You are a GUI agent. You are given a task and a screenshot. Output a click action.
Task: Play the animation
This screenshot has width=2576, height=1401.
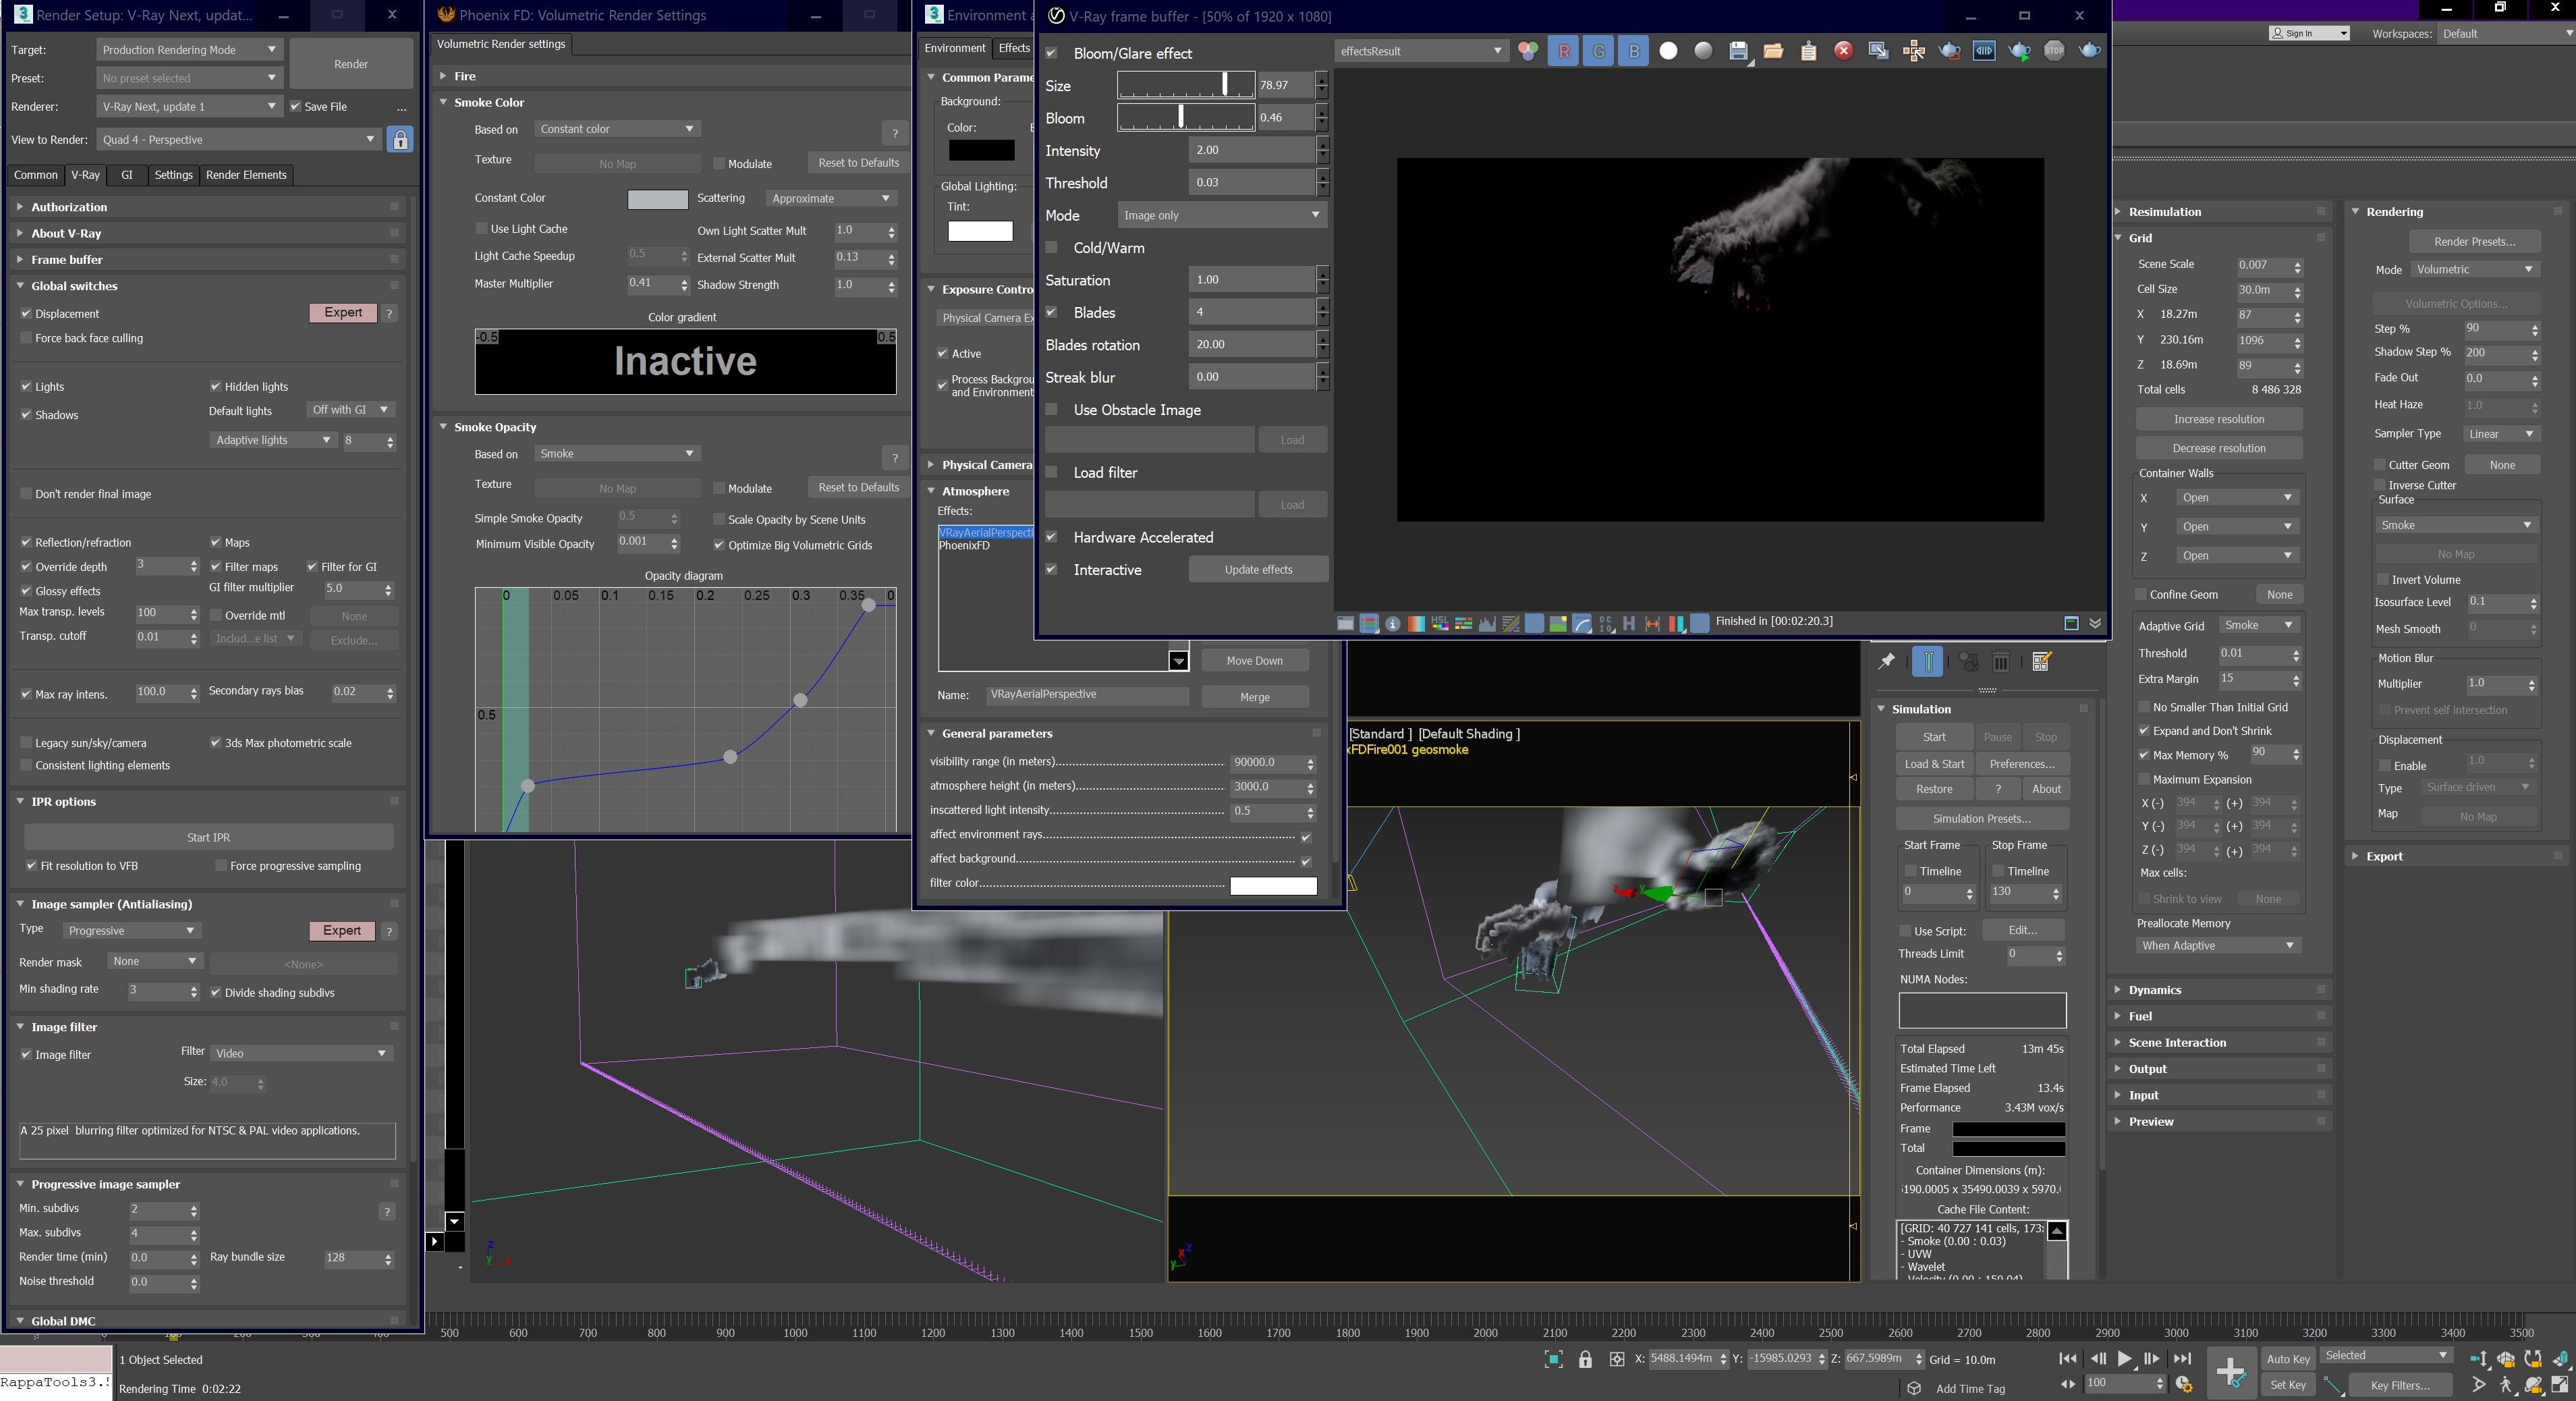click(x=2125, y=1359)
